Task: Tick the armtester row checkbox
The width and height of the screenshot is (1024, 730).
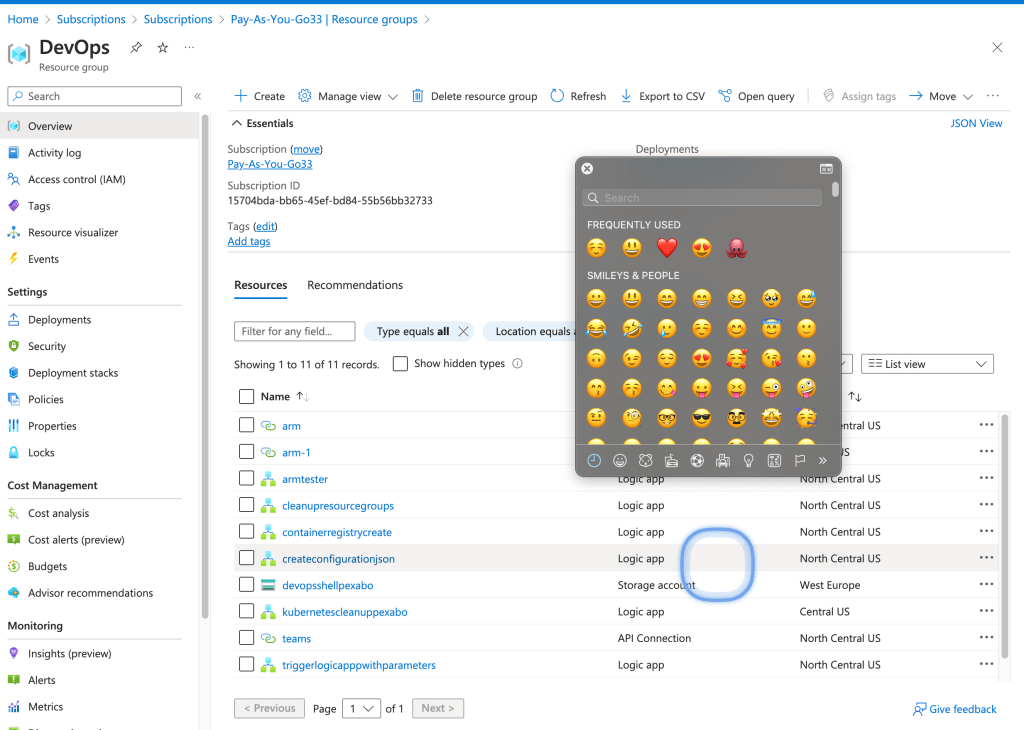Action: 246,479
